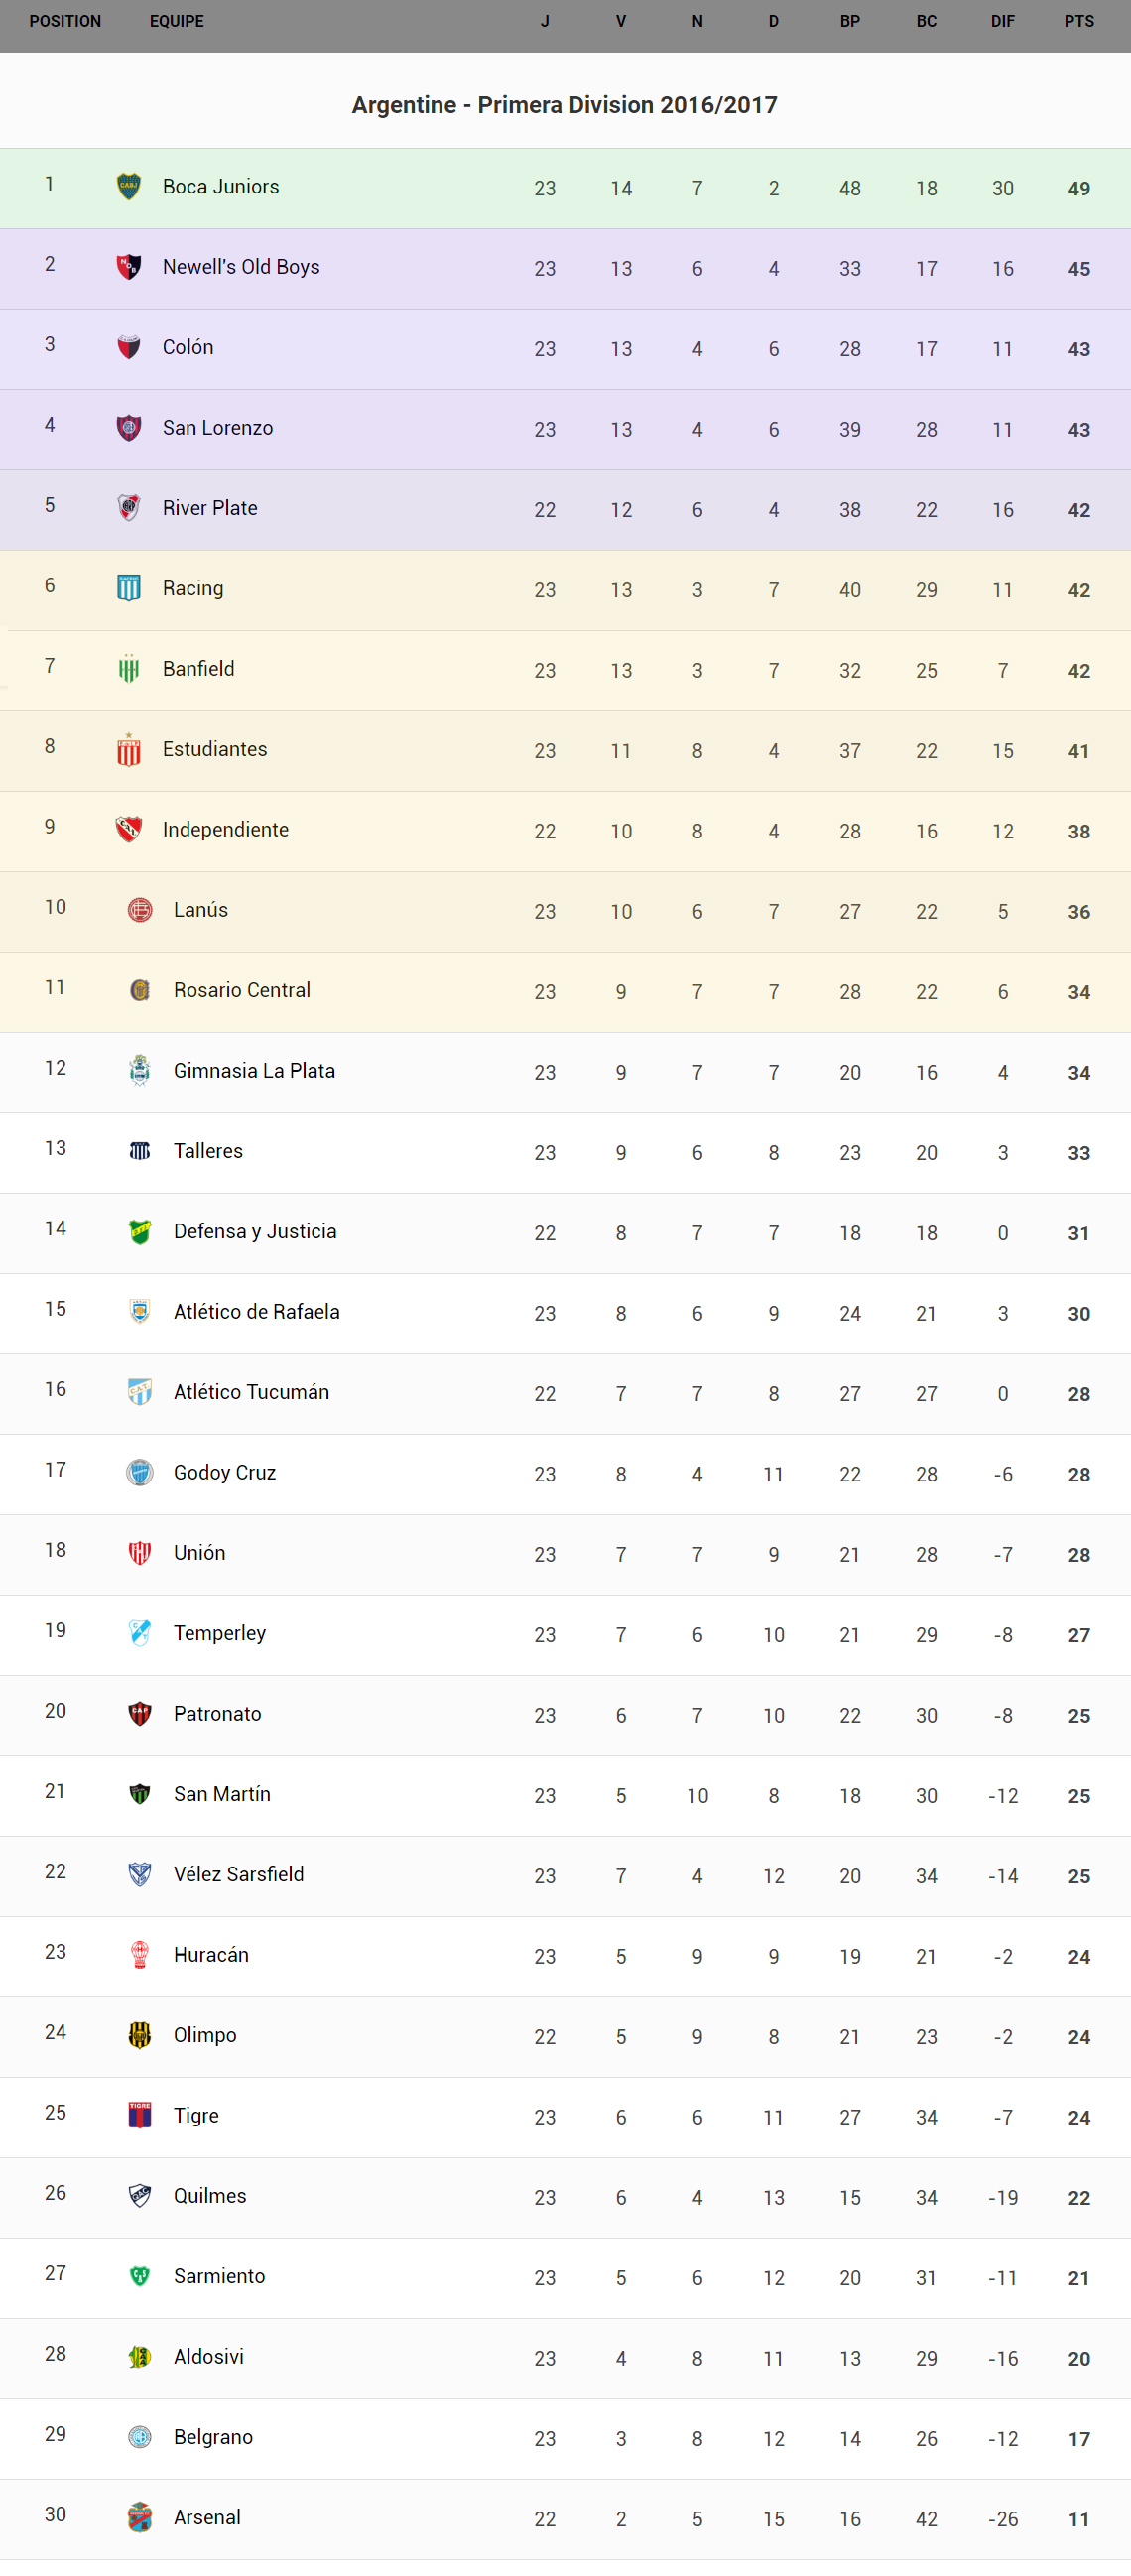Click the EQUIPE column header
This screenshot has height=2576, width=1131.
tap(177, 21)
